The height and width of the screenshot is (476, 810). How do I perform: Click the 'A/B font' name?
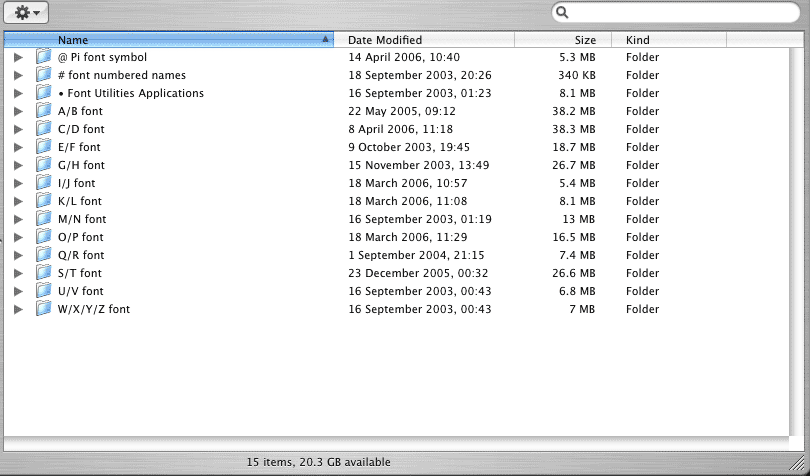(80, 111)
